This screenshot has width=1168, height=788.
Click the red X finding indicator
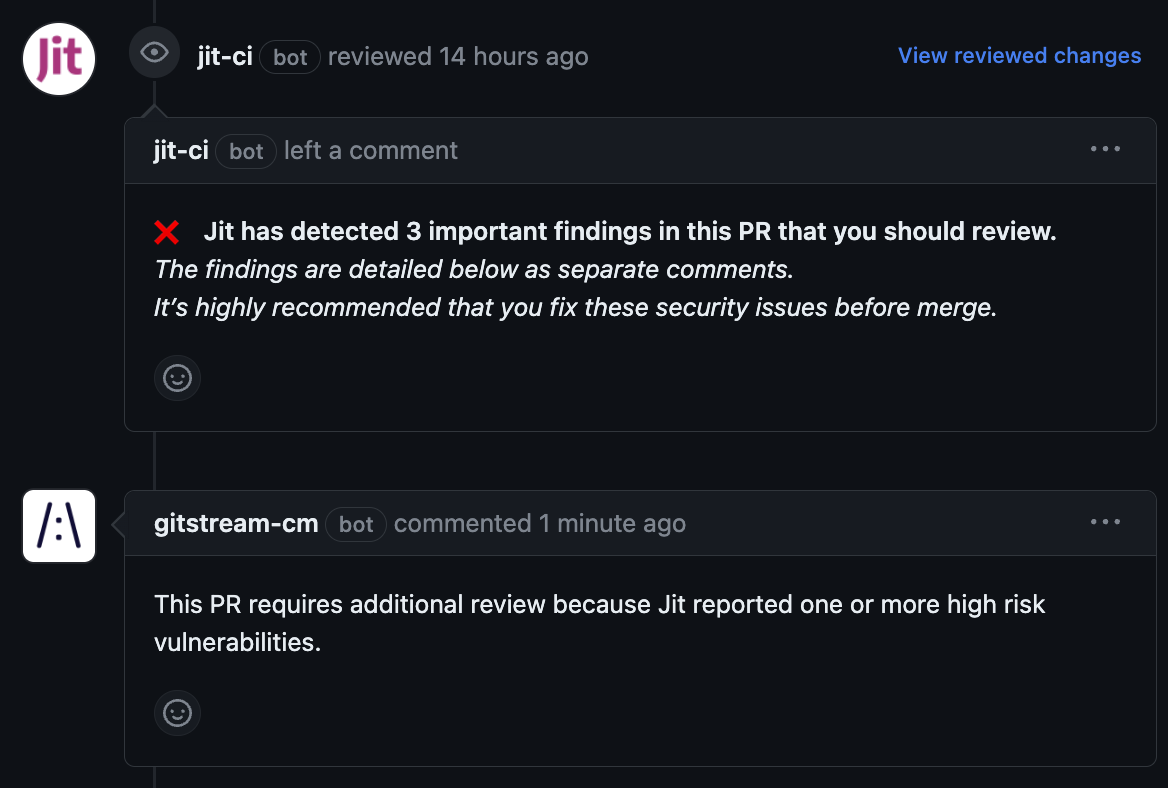(168, 231)
